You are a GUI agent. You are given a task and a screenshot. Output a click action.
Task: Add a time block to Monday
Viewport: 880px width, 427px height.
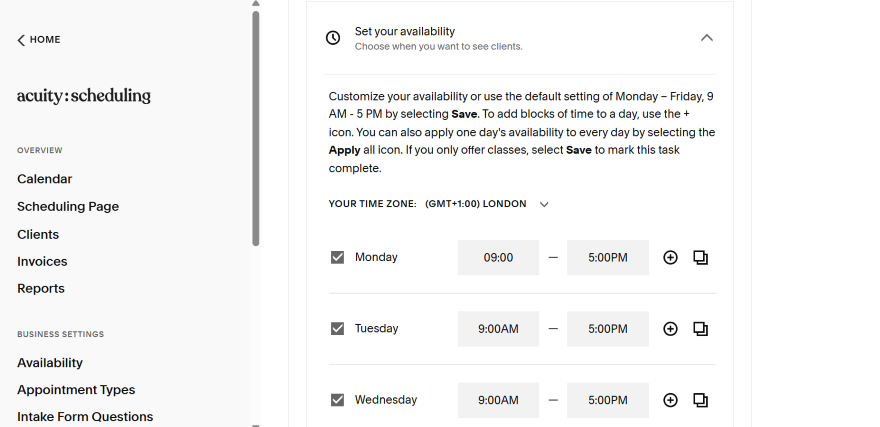coord(670,258)
